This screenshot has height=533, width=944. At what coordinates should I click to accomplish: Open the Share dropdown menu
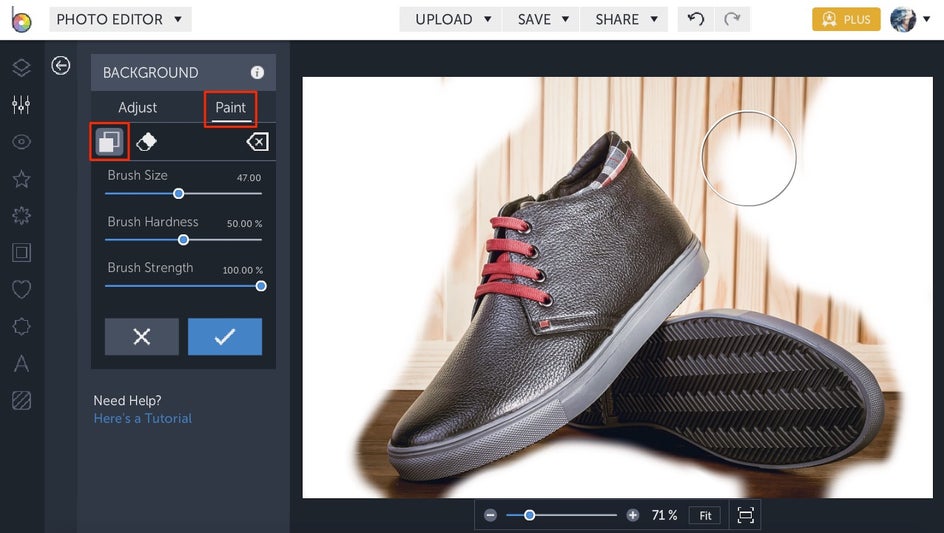point(624,19)
